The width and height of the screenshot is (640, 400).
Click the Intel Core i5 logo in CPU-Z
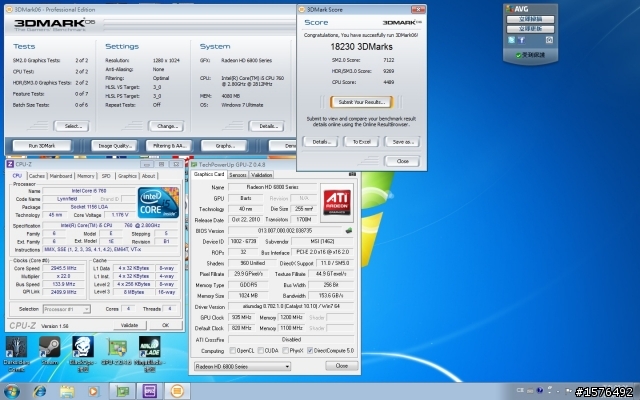158,202
